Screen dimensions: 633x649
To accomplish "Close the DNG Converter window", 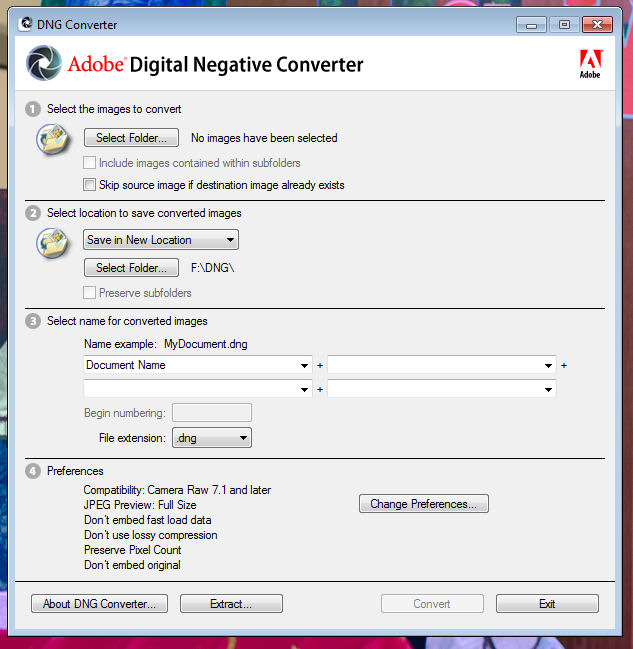I will click(598, 24).
